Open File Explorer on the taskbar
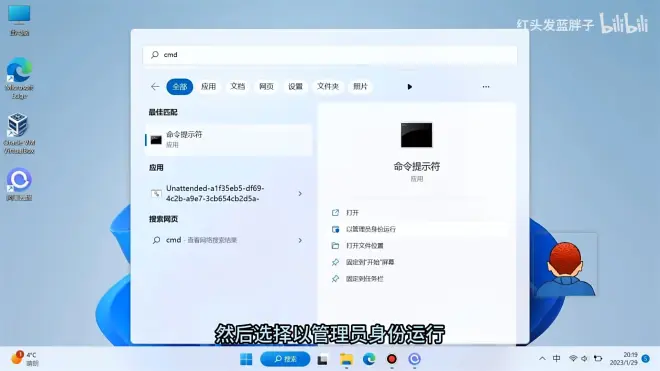The height and width of the screenshot is (371, 660). (x=346, y=359)
